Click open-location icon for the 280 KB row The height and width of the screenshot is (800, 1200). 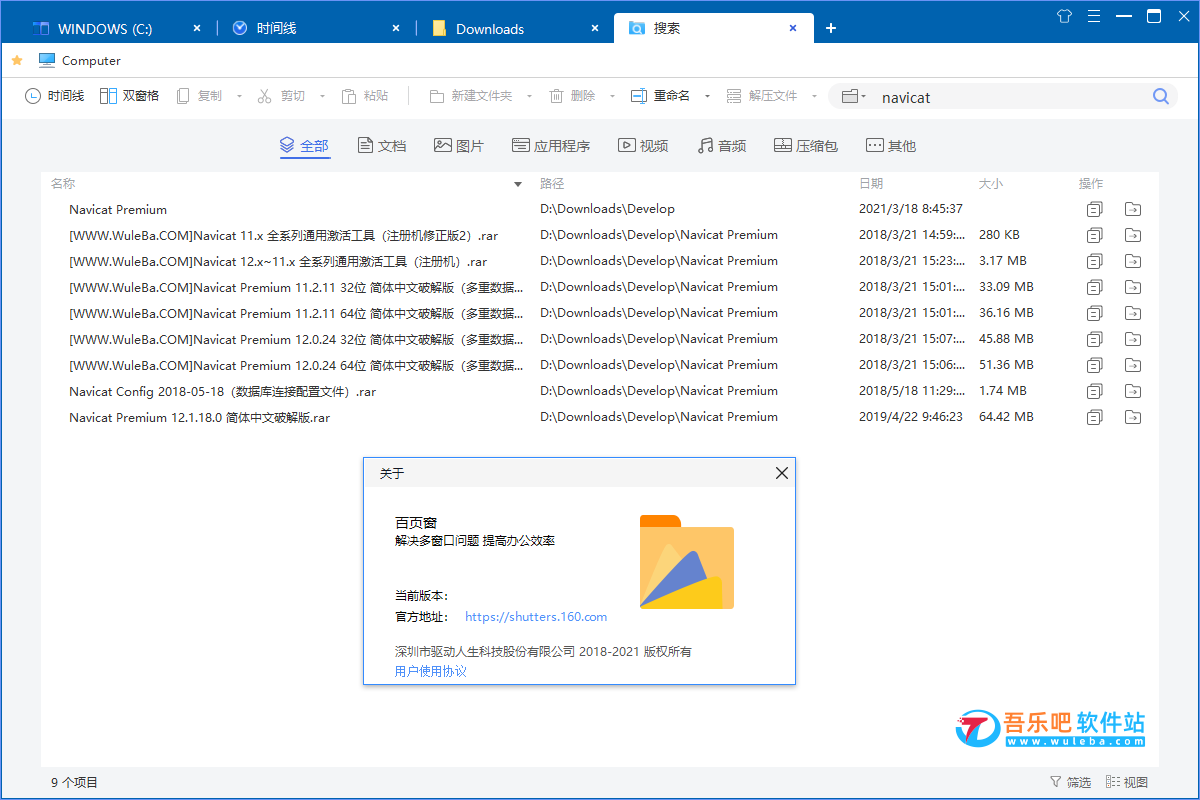[x=1134, y=236]
